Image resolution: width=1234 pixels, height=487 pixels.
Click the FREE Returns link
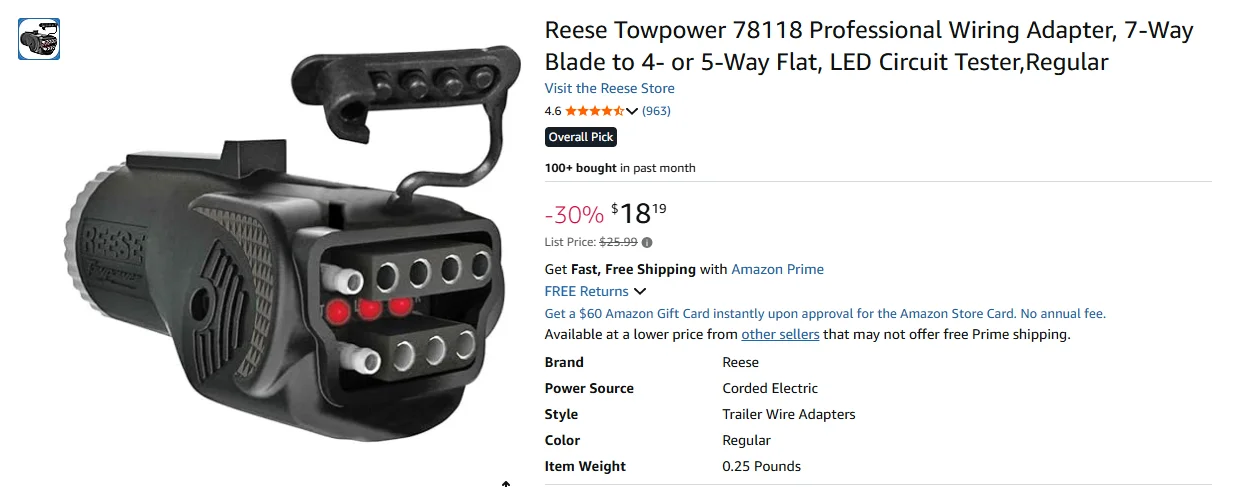586,291
